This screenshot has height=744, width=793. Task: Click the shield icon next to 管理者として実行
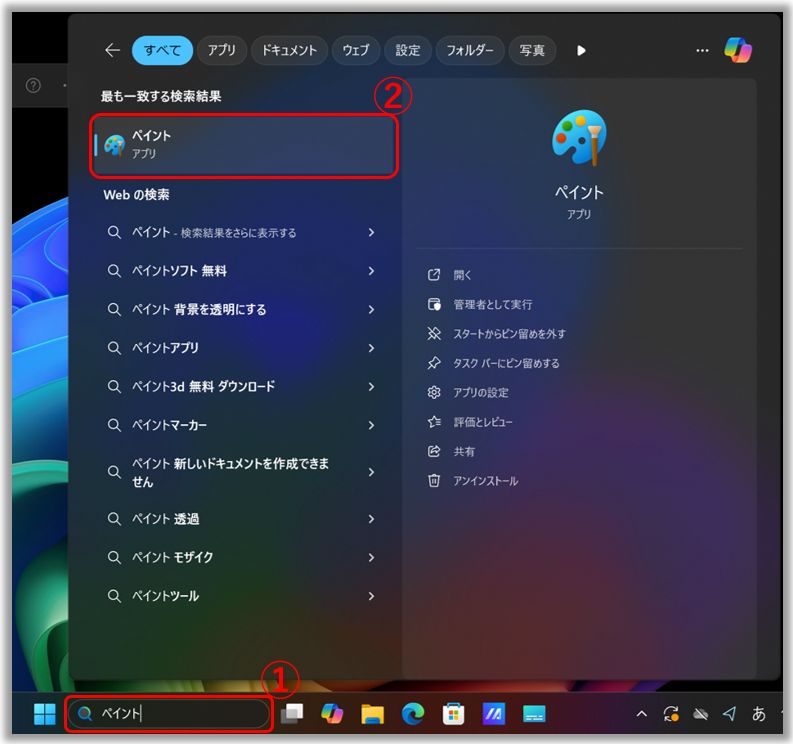(434, 304)
